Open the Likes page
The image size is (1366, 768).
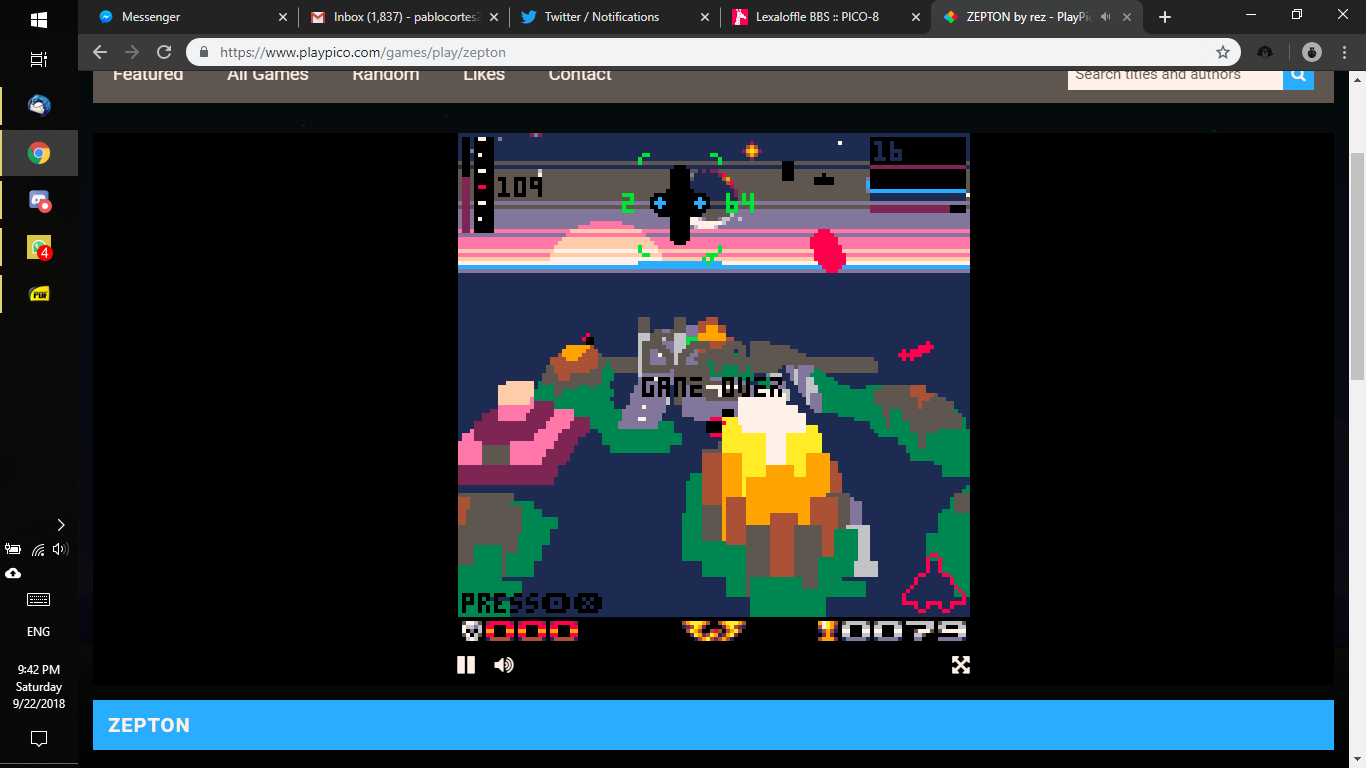coord(484,75)
